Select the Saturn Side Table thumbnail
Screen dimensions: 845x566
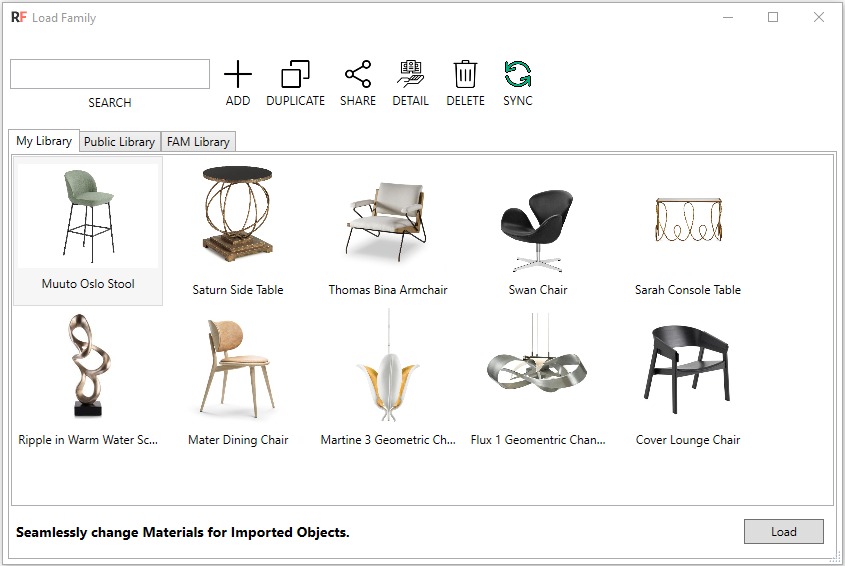pos(238,214)
